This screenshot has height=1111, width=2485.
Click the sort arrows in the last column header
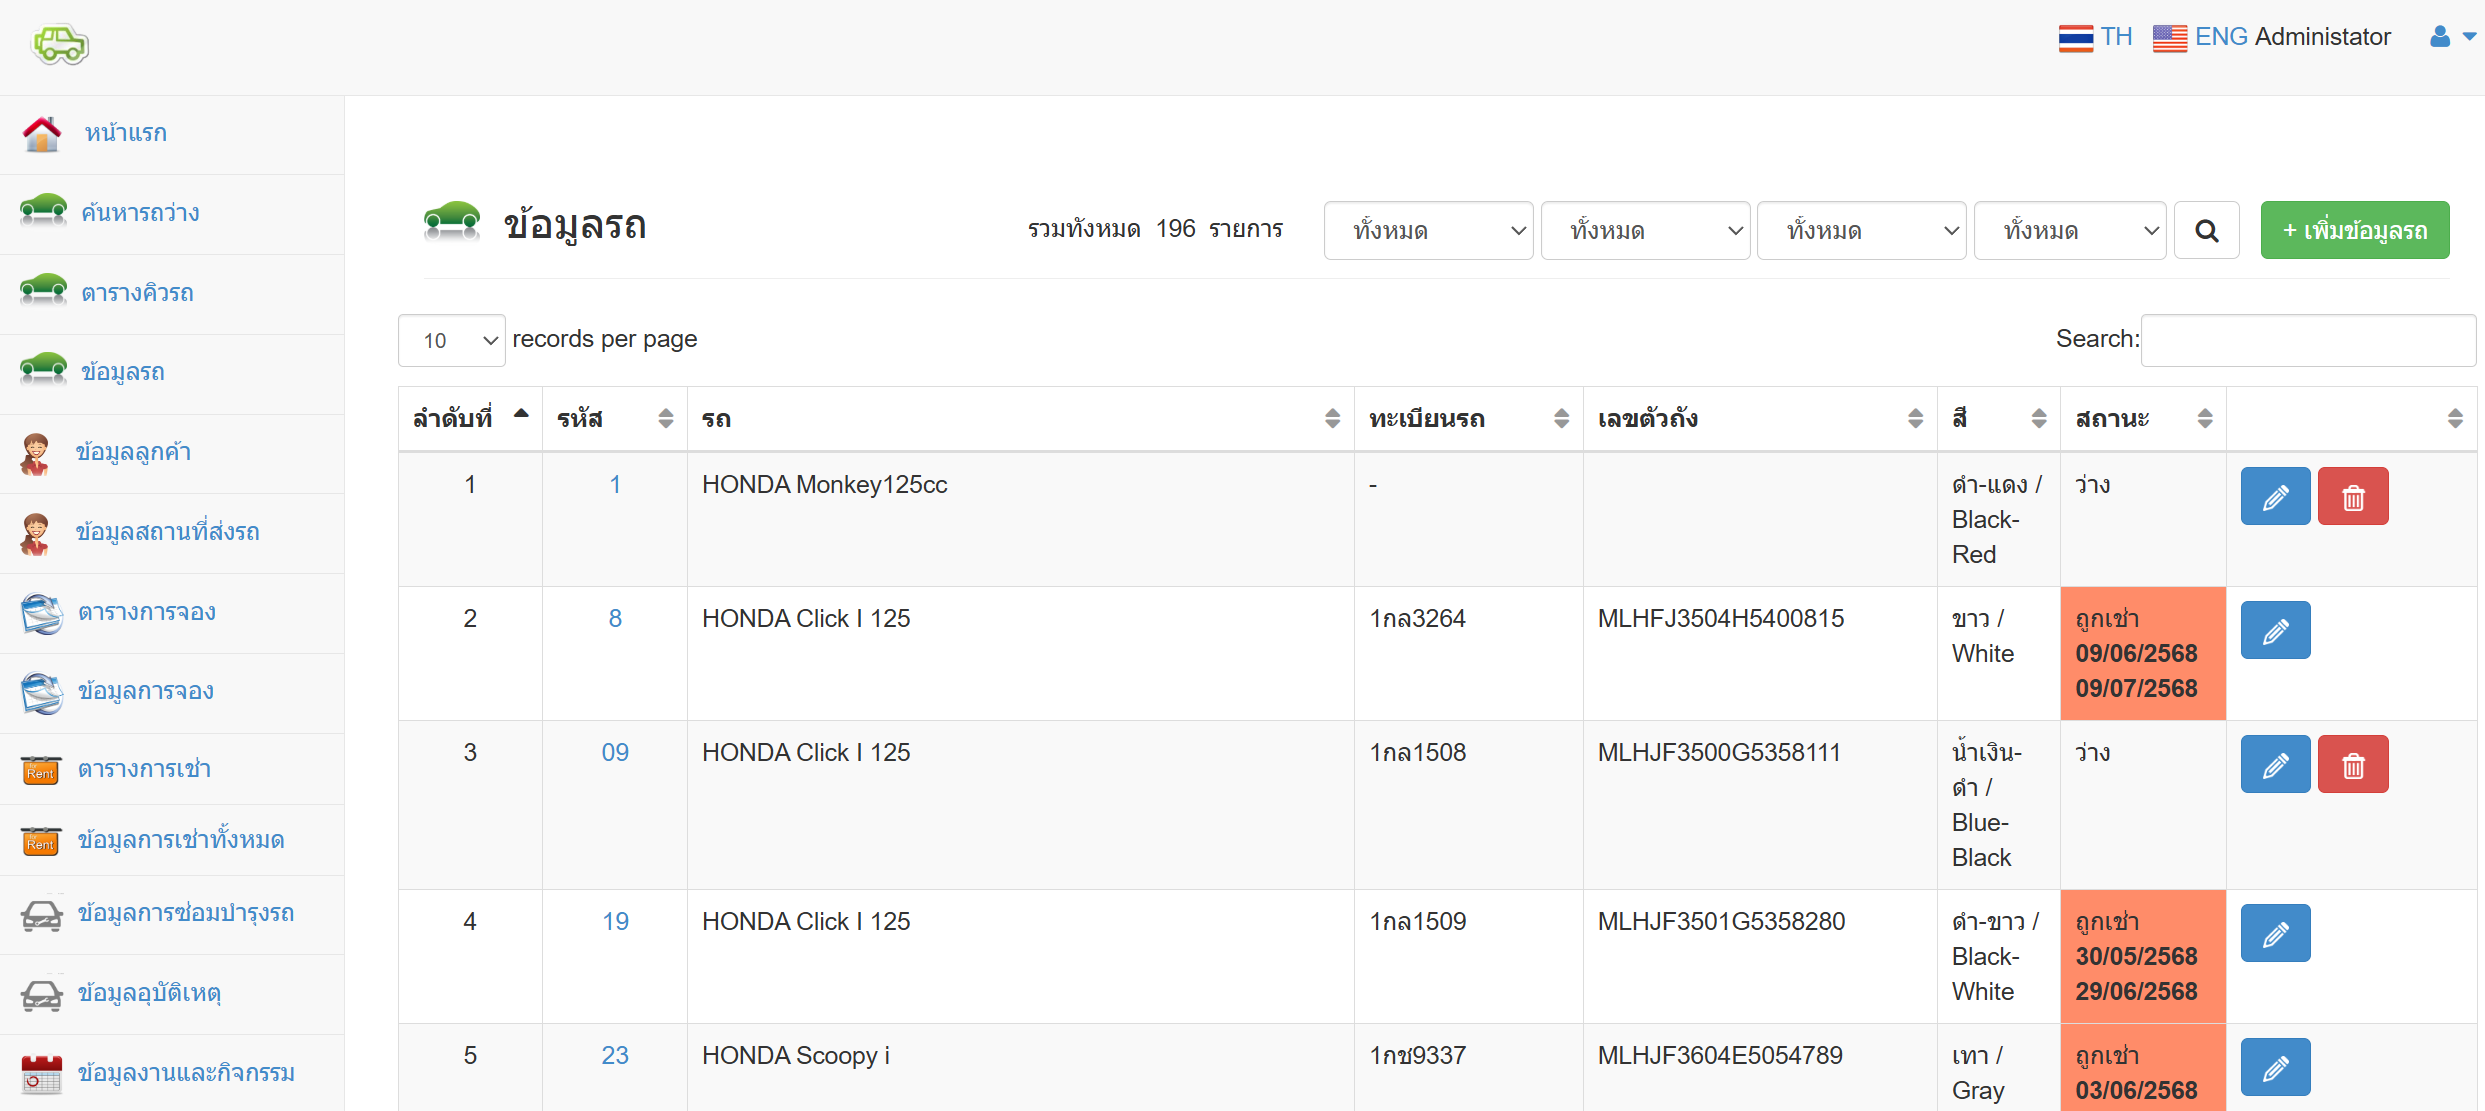(x=2455, y=419)
